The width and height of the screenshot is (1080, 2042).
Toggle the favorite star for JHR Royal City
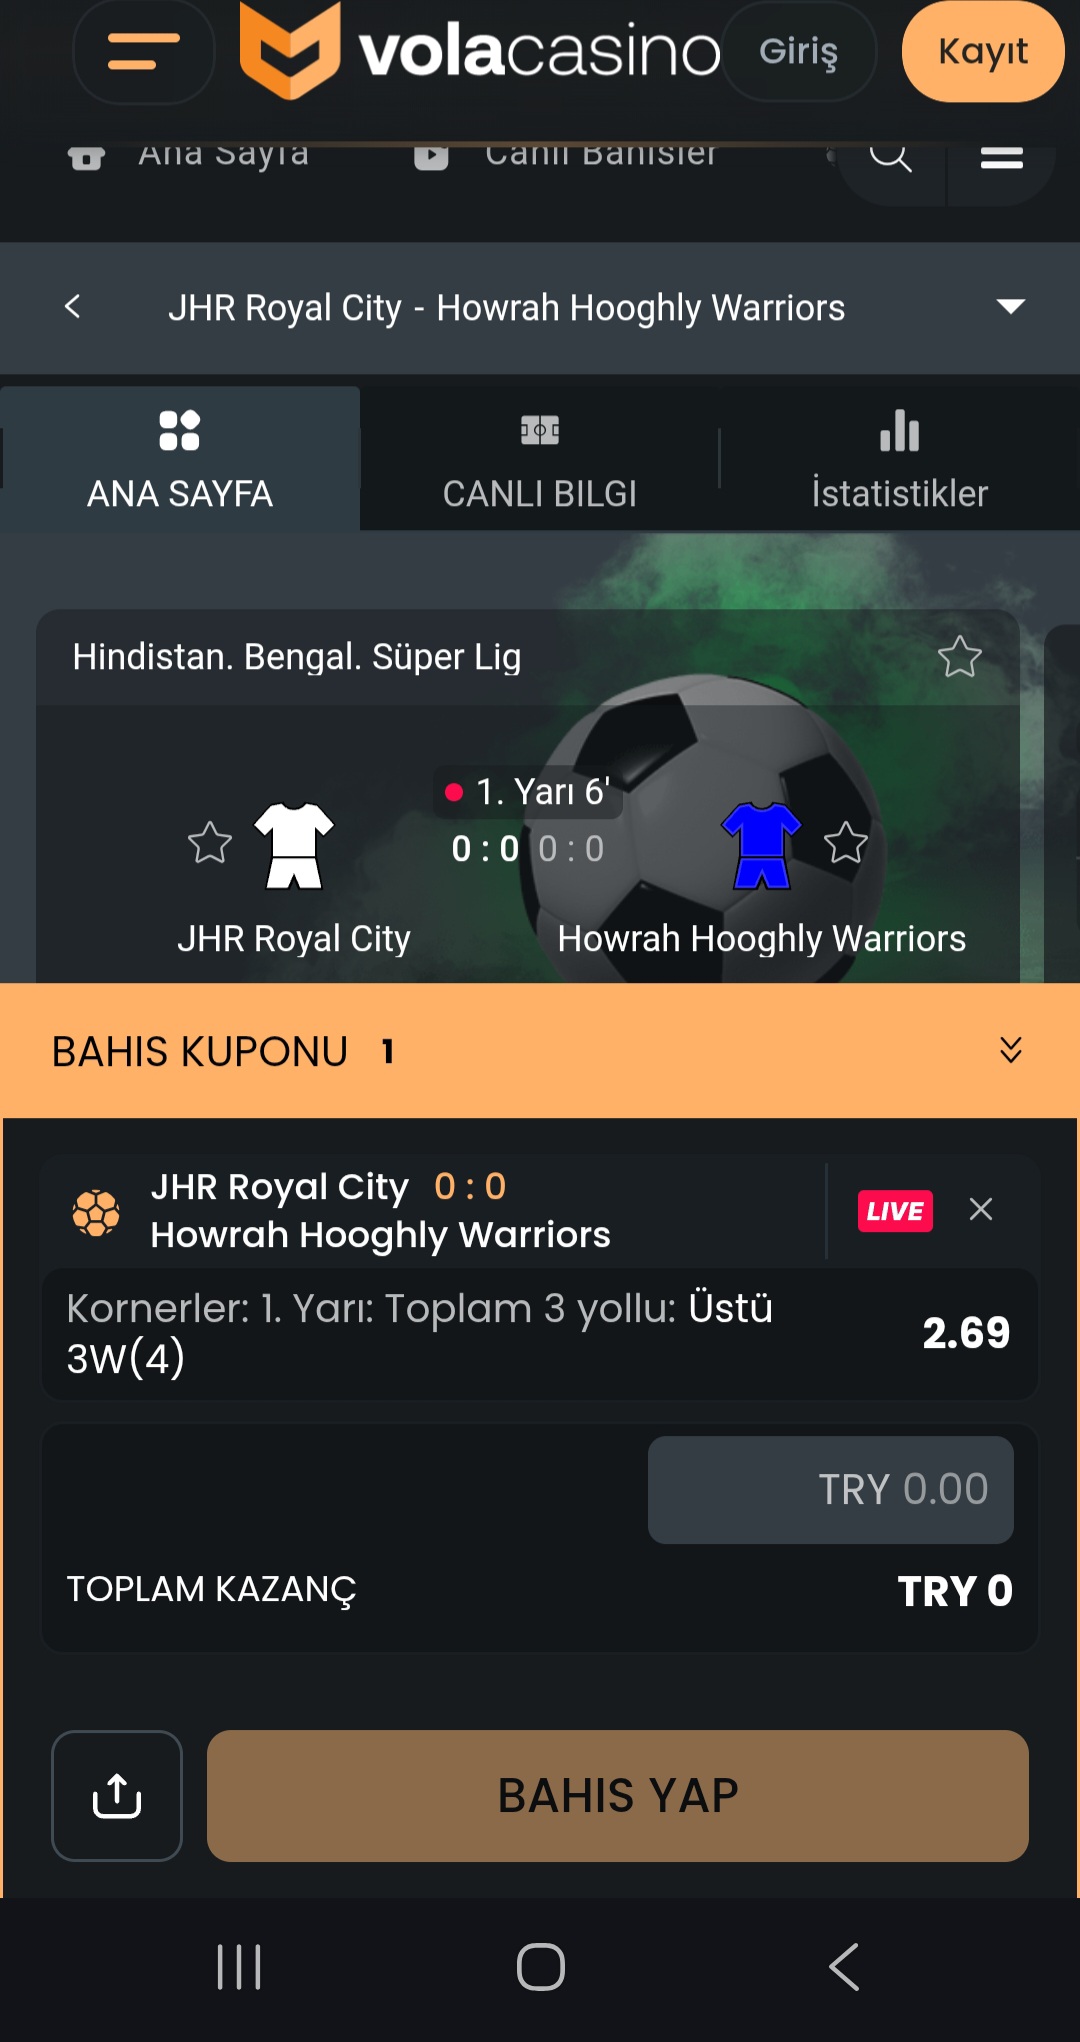(210, 842)
